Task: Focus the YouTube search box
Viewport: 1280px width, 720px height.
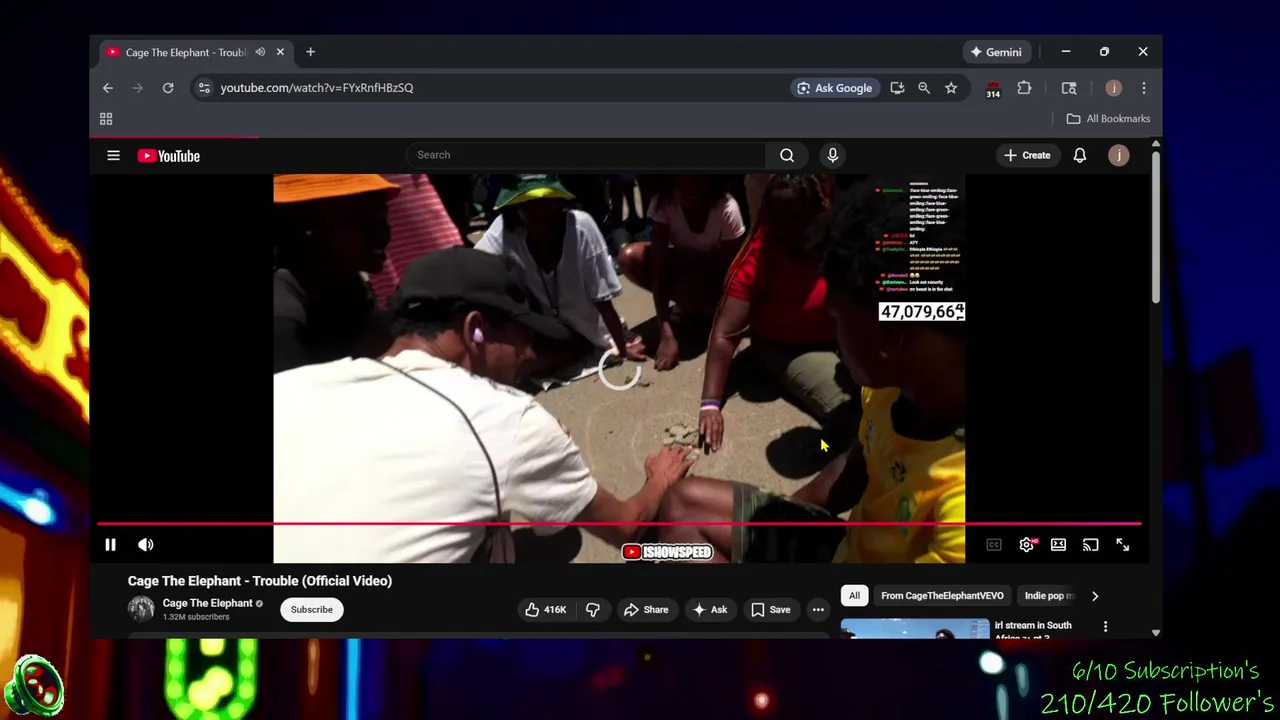Action: (586, 155)
